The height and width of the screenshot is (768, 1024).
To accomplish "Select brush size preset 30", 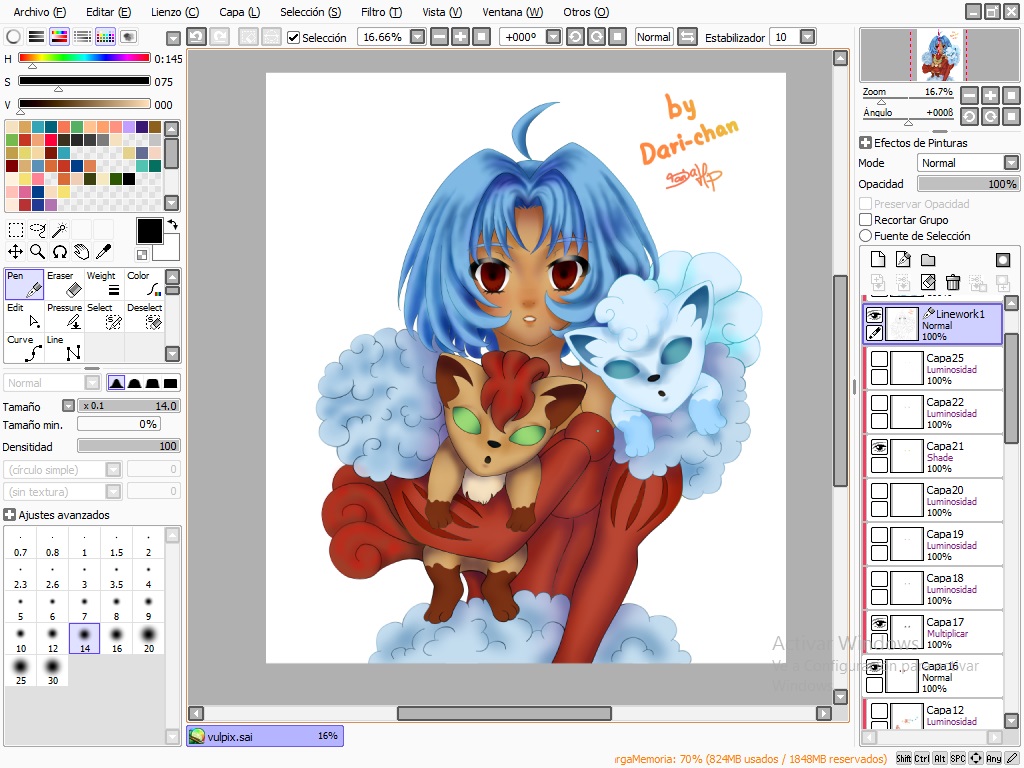I will 52,671.
